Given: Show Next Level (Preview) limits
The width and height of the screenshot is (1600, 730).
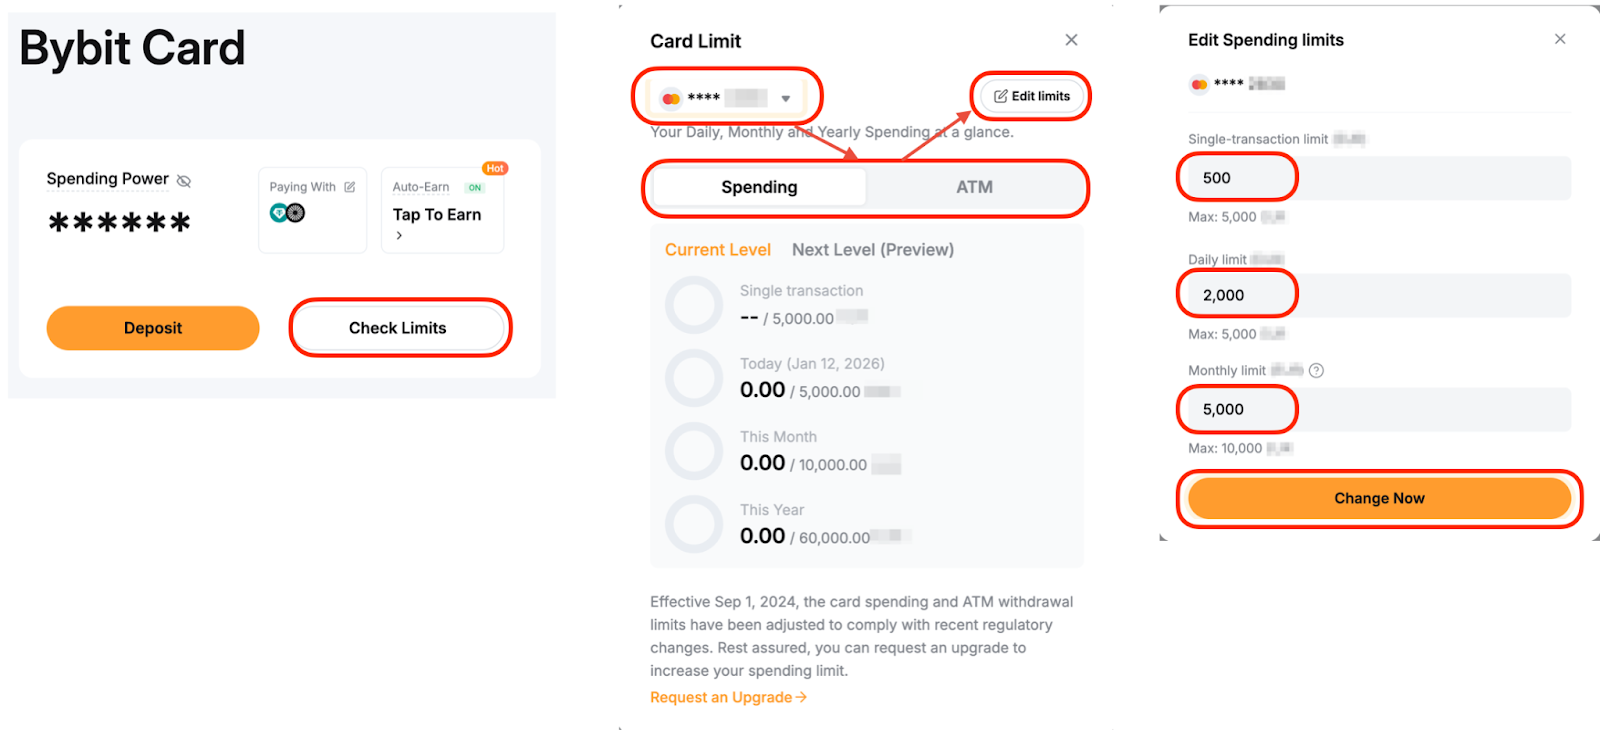Looking at the screenshot, I should point(872,250).
